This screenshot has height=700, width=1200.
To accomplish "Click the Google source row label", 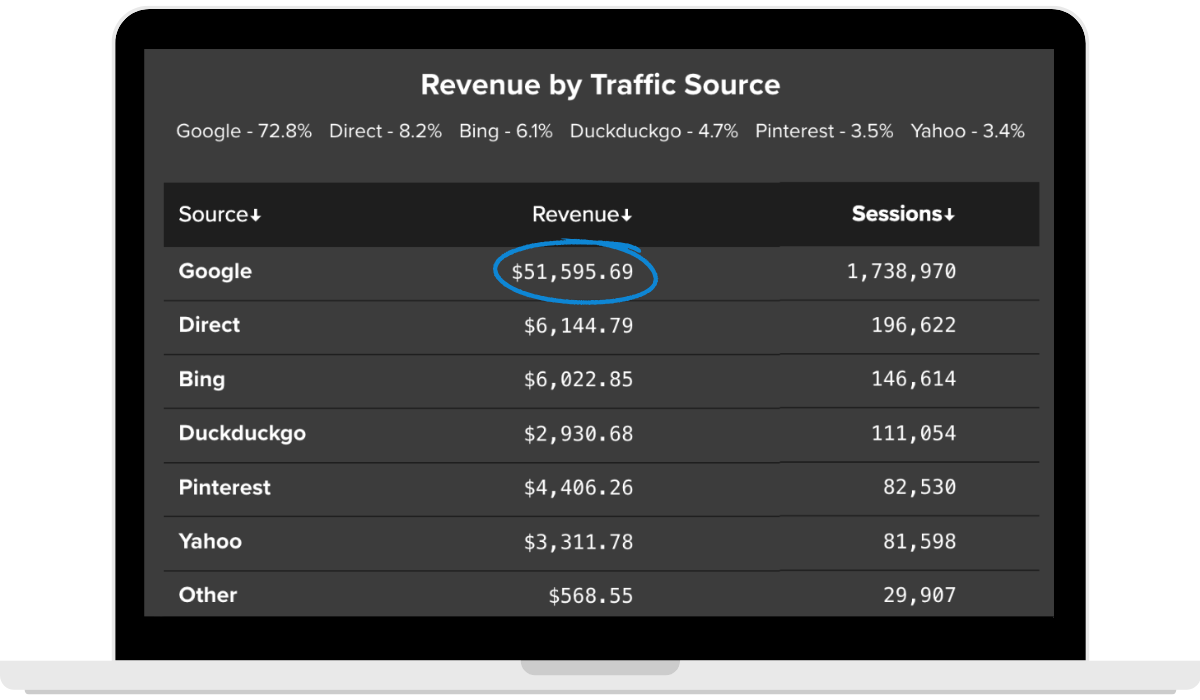I will [215, 271].
